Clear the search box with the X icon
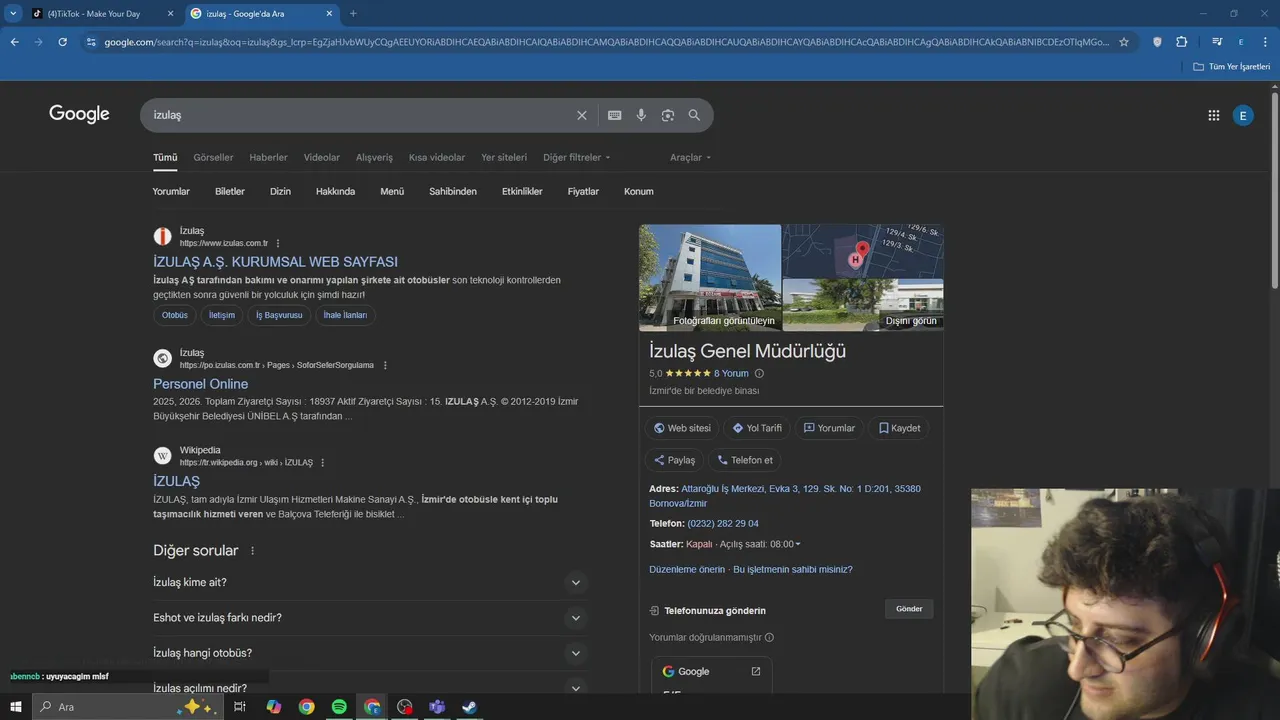Screen dimensions: 1280x720 point(582,115)
